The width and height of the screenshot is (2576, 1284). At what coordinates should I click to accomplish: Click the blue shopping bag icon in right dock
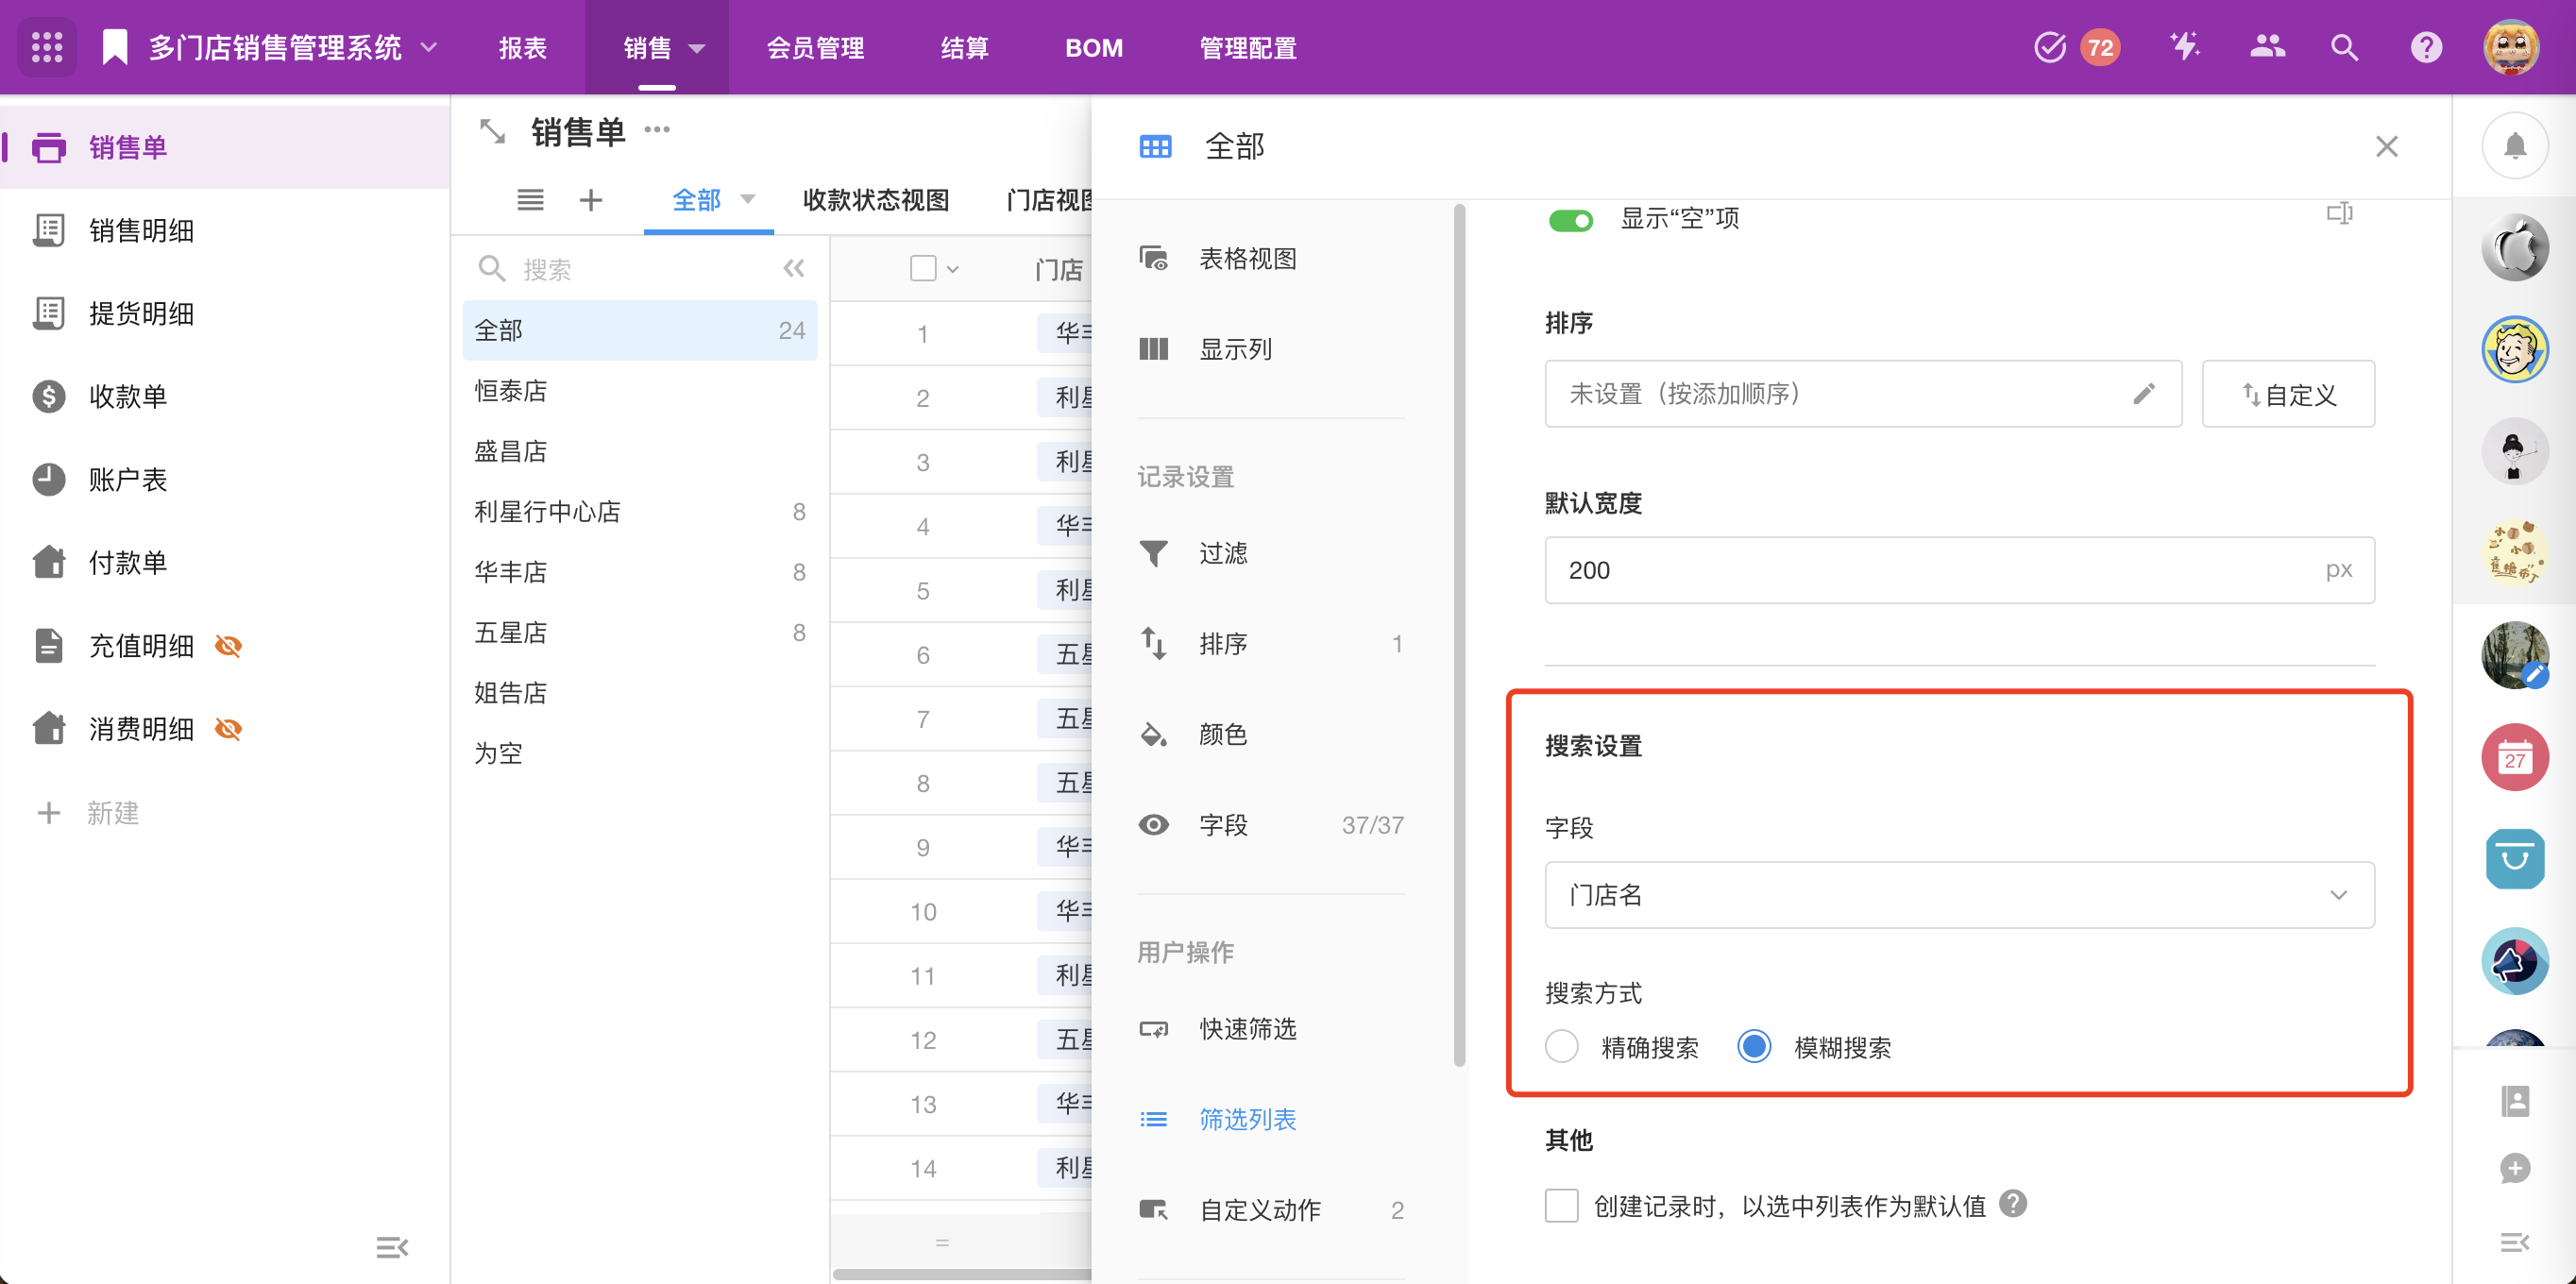click(2514, 859)
